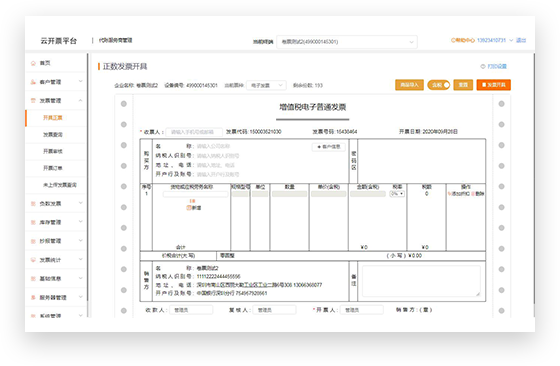Collapse the 发票管理 menu chevron

tap(80, 100)
